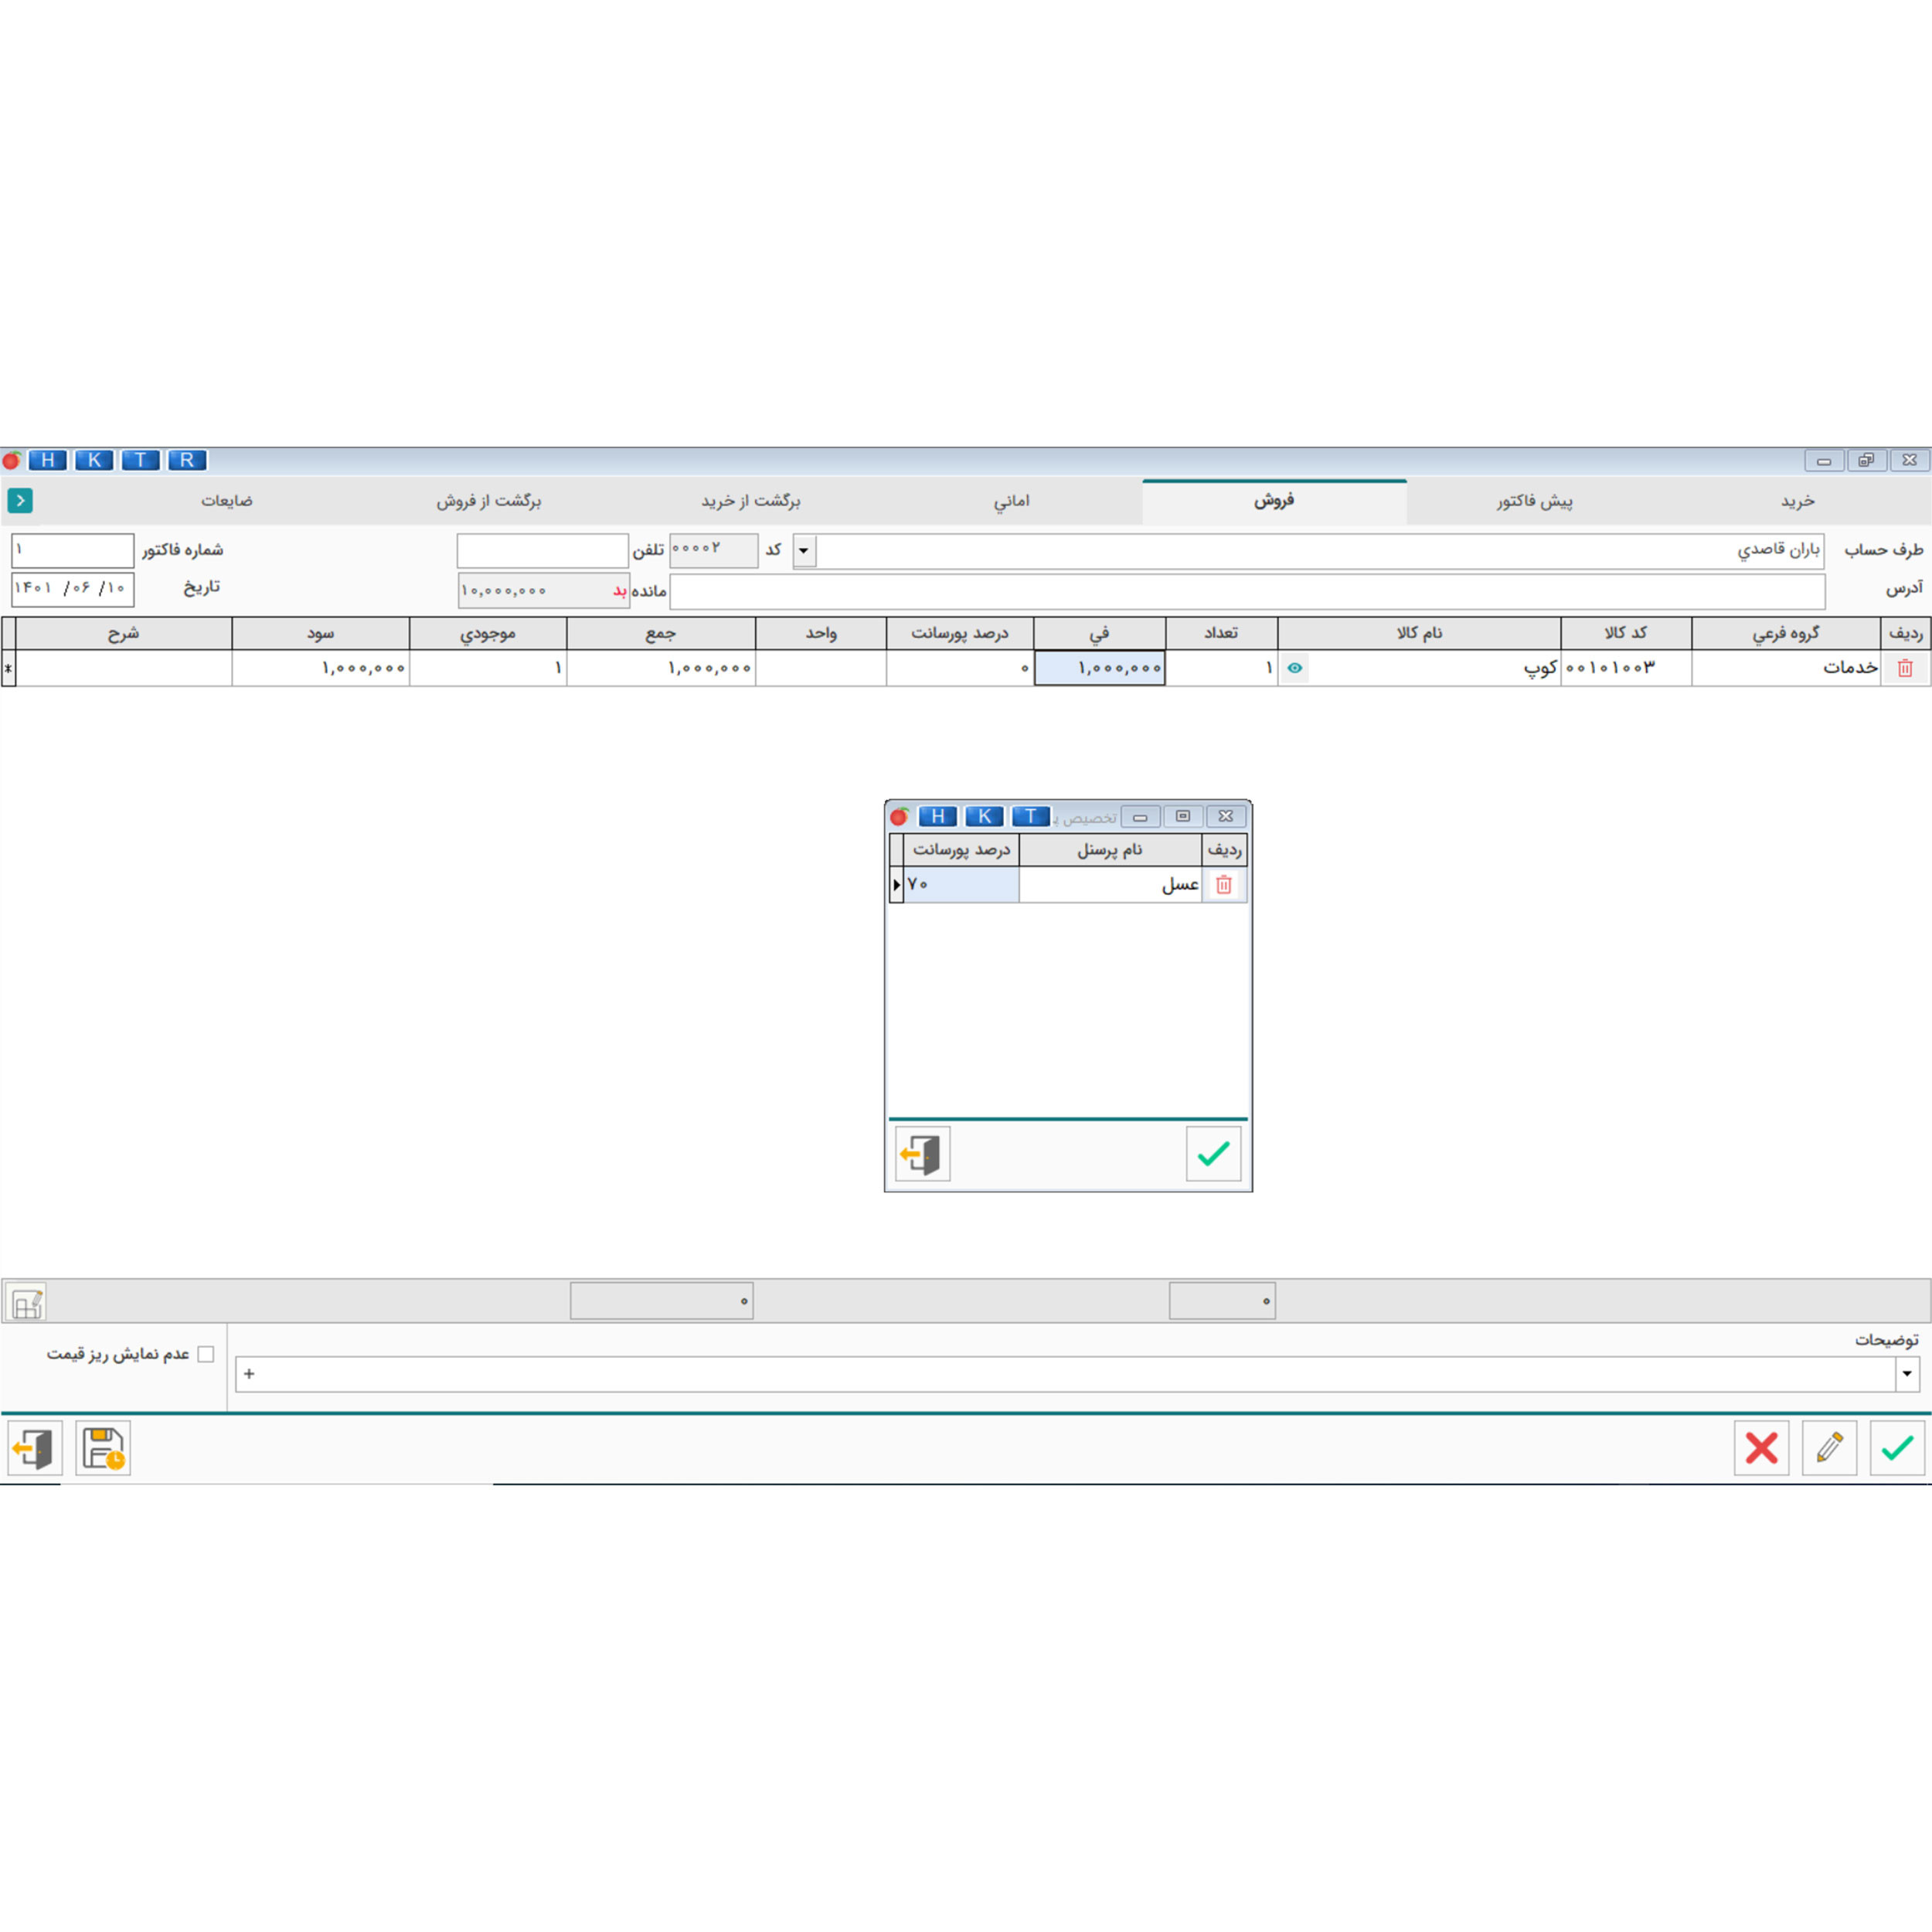Switch to the پیش فاکتور tab
The width and height of the screenshot is (1932, 1932).
click(1534, 501)
